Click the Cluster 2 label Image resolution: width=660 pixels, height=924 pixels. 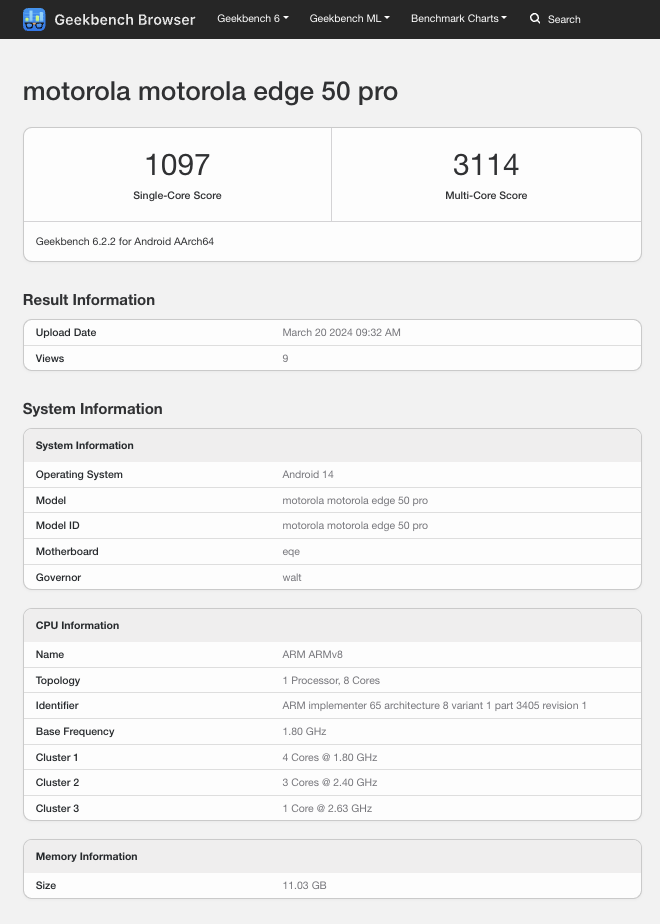(x=57, y=783)
